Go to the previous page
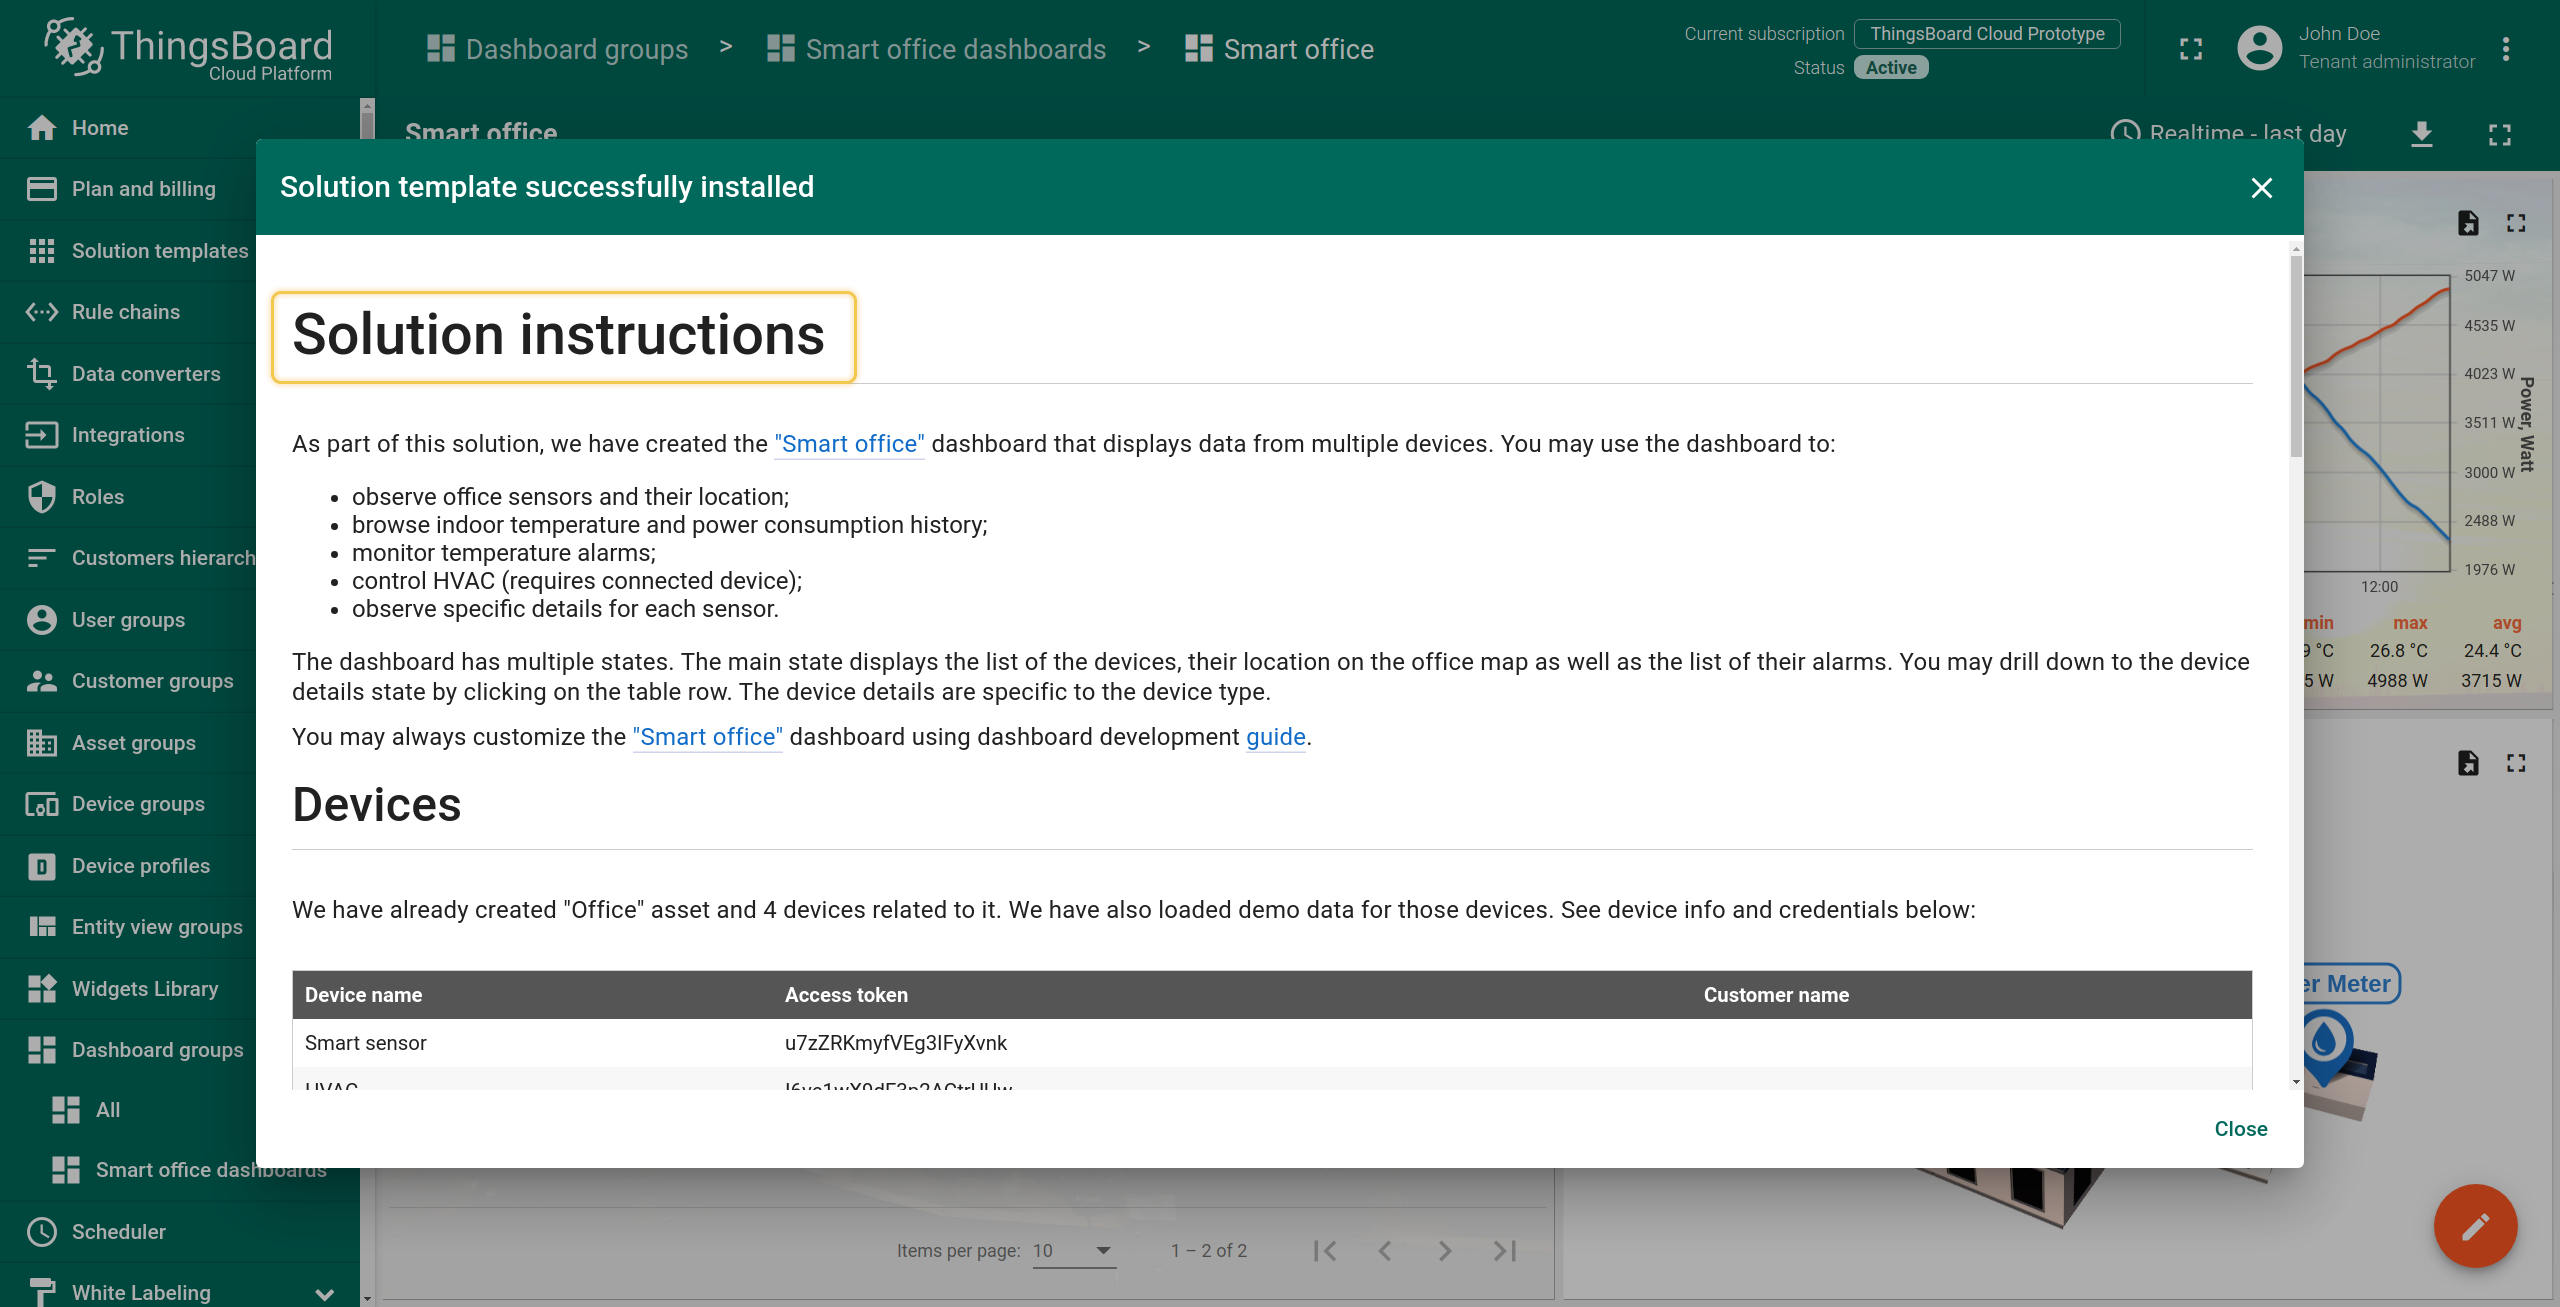 tap(1385, 1251)
